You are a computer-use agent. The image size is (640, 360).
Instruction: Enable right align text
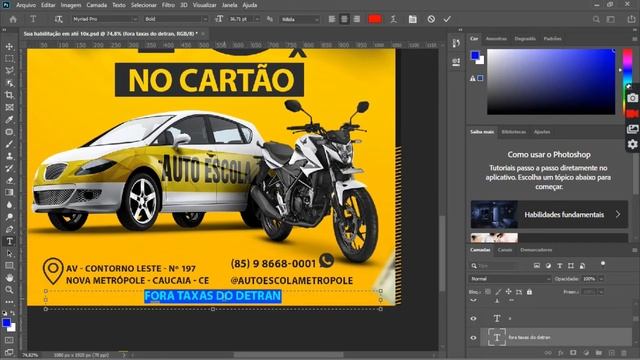pyautogui.click(x=357, y=19)
